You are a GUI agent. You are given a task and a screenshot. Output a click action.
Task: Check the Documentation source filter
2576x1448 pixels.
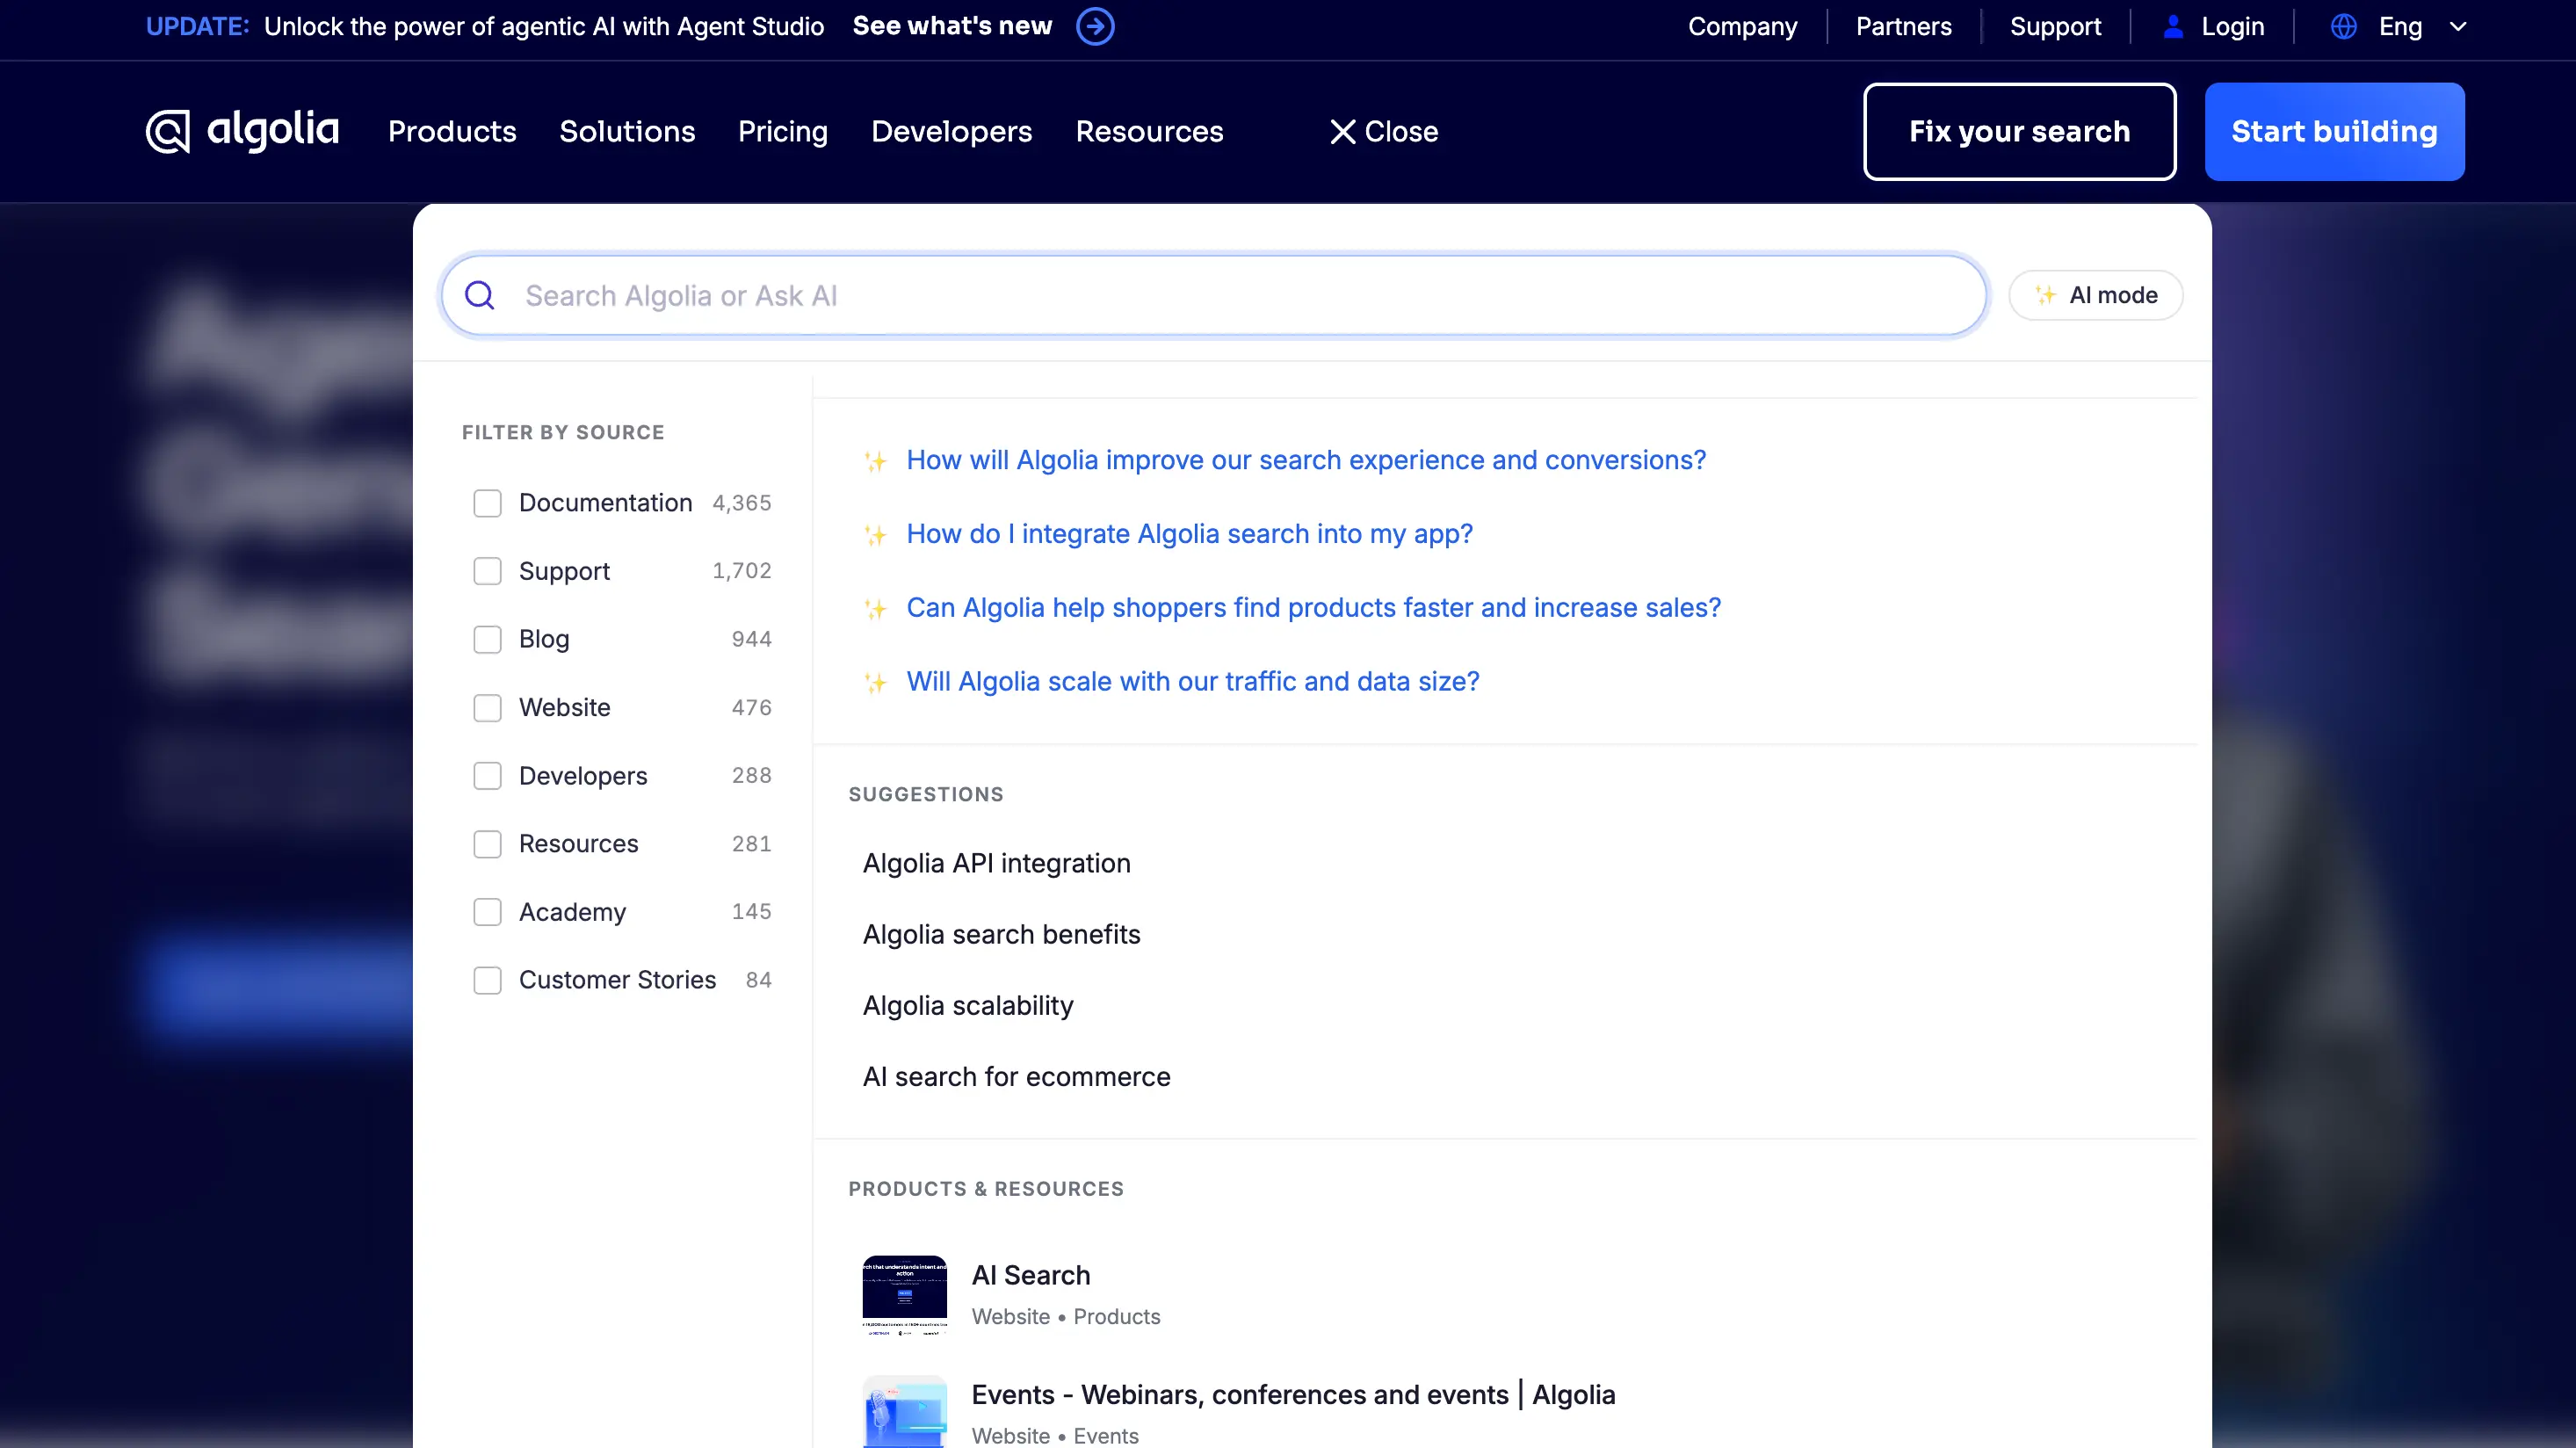pos(487,503)
